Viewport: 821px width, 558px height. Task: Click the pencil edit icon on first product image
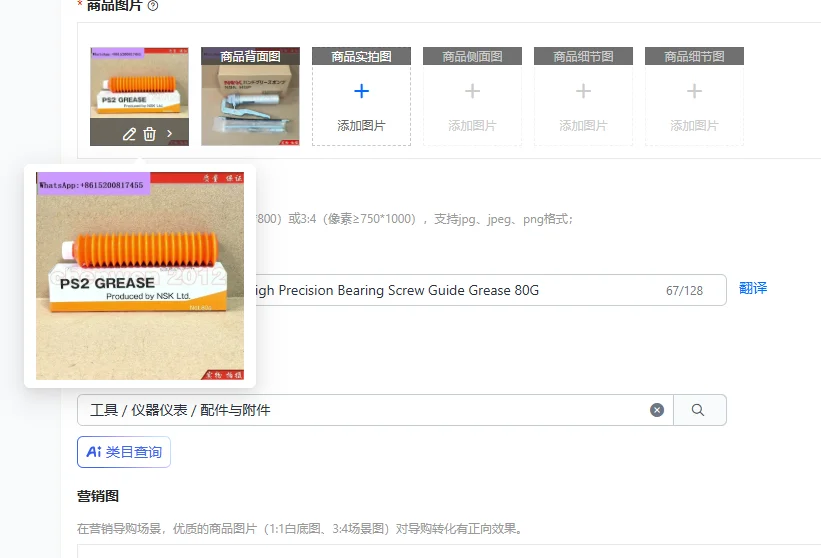[x=129, y=134]
